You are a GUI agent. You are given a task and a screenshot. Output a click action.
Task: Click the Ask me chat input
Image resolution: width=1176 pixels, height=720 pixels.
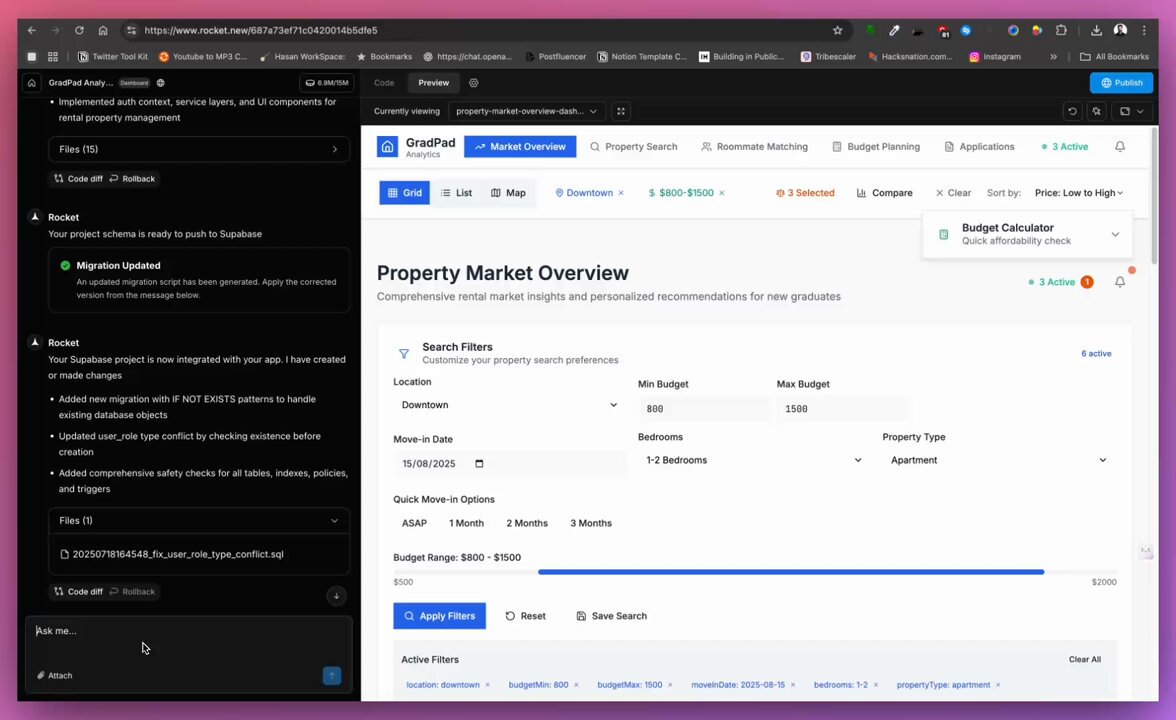[188, 631]
